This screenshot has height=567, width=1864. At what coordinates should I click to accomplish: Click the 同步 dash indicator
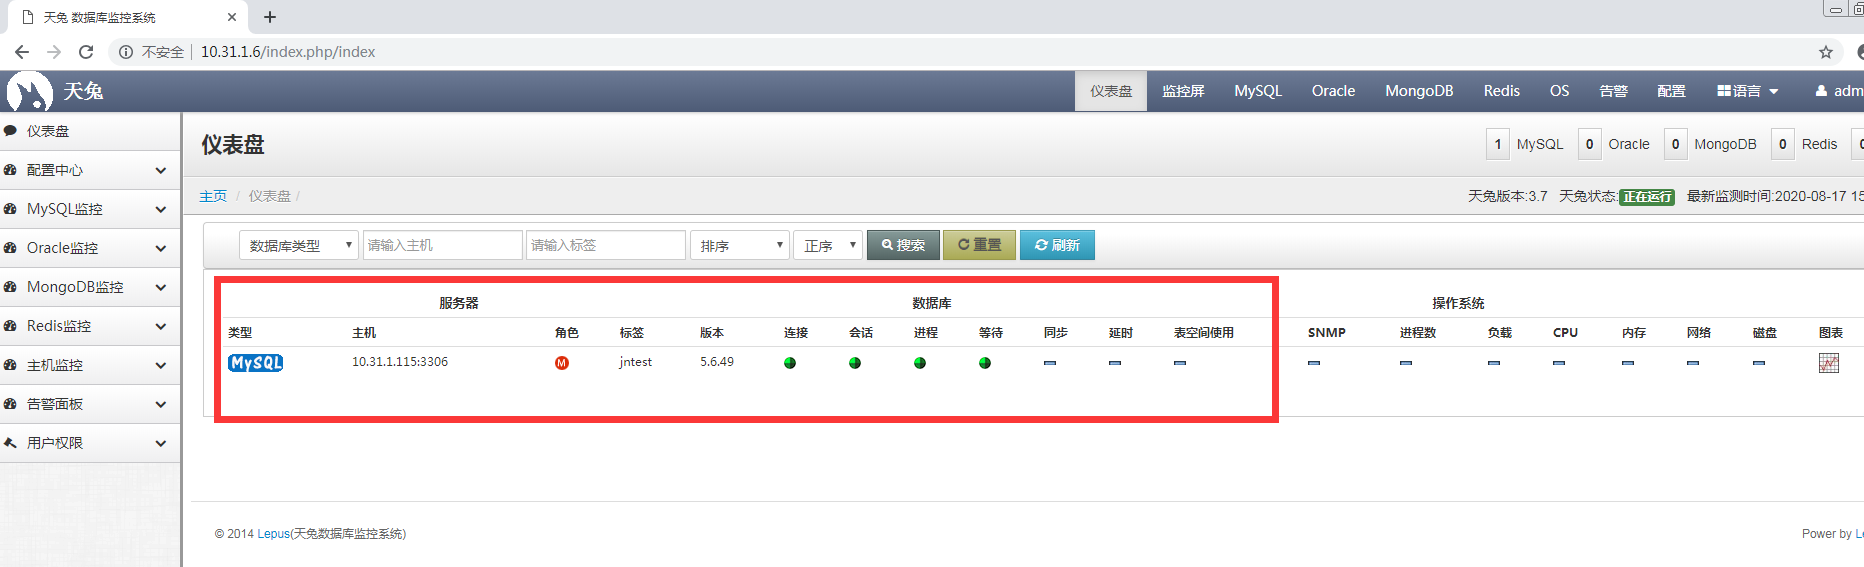coord(1050,363)
